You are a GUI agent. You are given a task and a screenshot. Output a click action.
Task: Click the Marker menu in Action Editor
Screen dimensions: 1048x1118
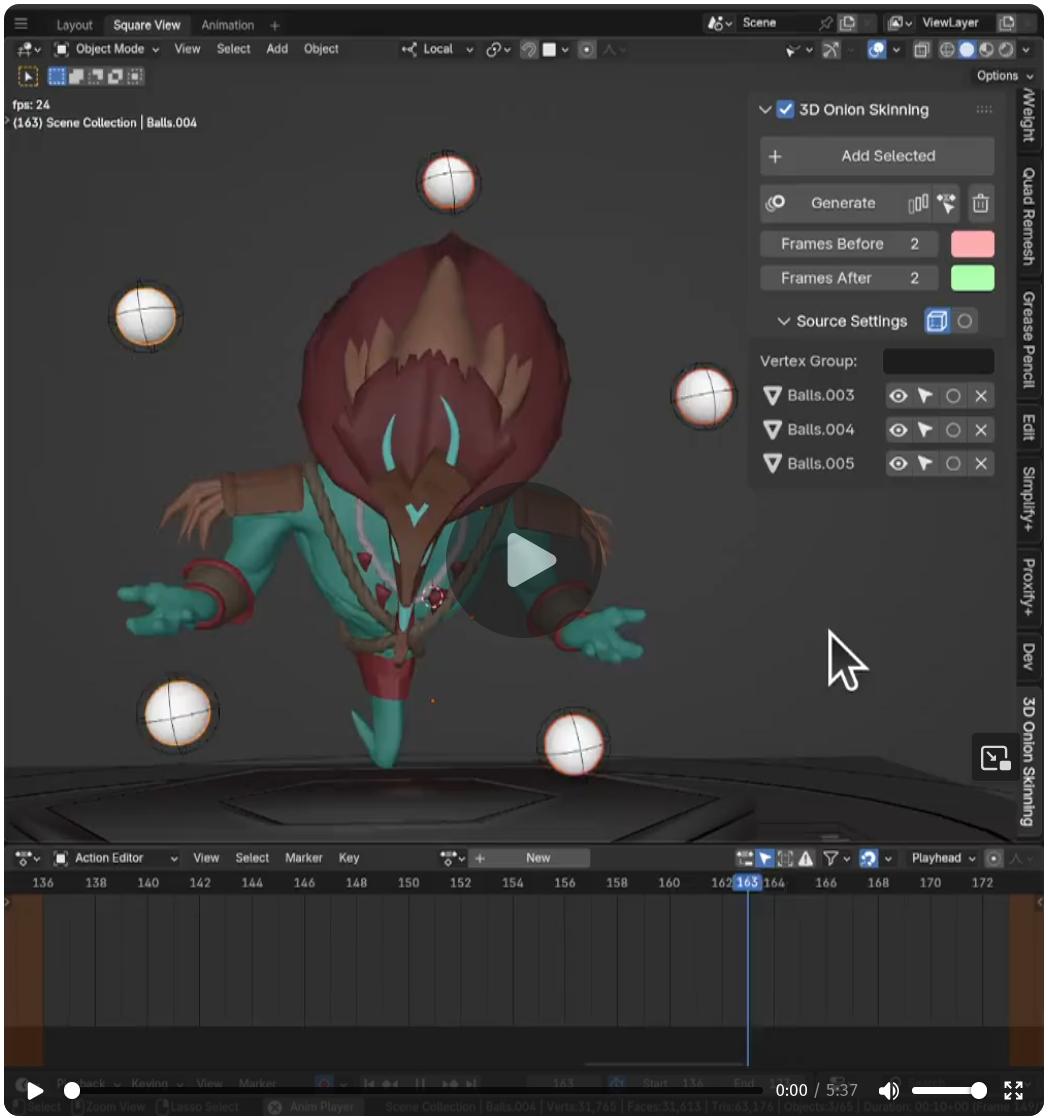coord(304,858)
